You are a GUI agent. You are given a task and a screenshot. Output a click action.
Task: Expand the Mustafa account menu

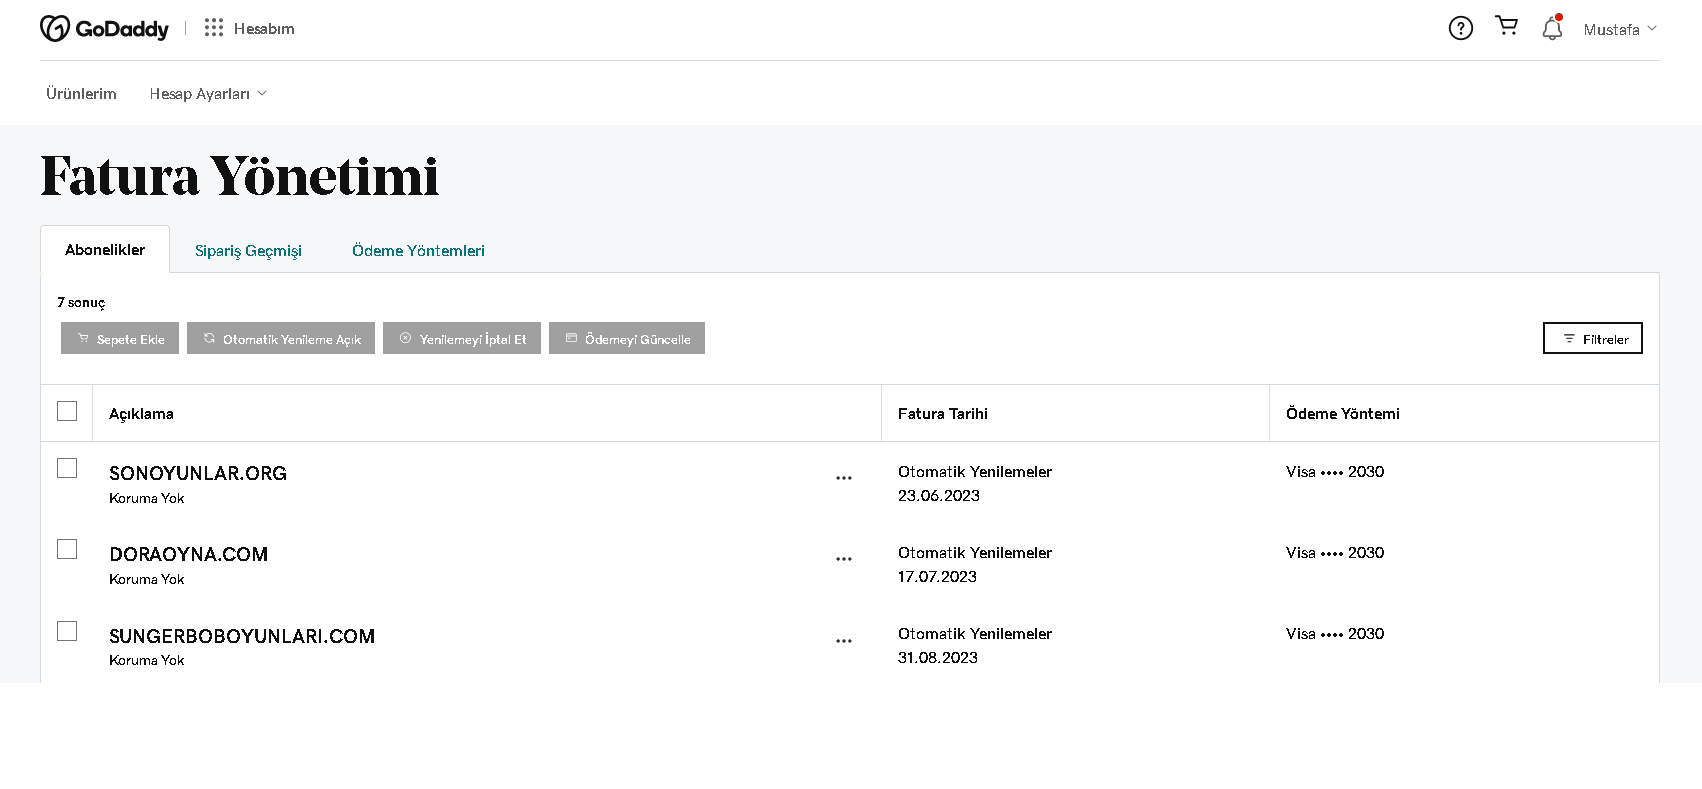tap(1620, 29)
